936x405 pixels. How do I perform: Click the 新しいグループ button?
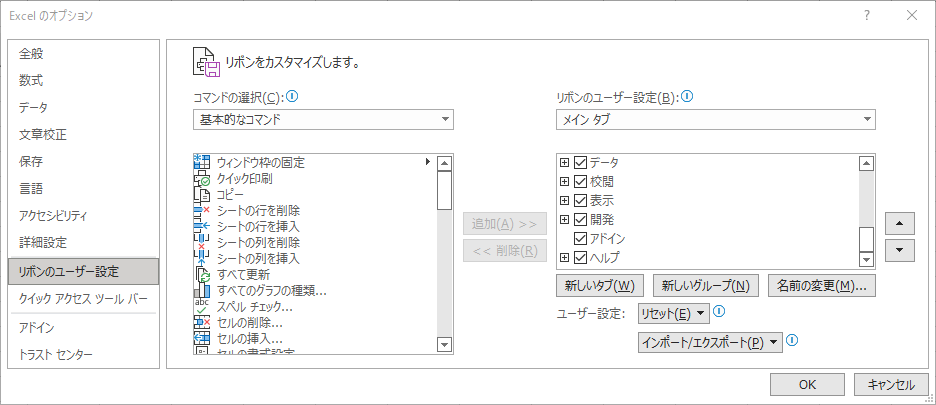point(706,286)
